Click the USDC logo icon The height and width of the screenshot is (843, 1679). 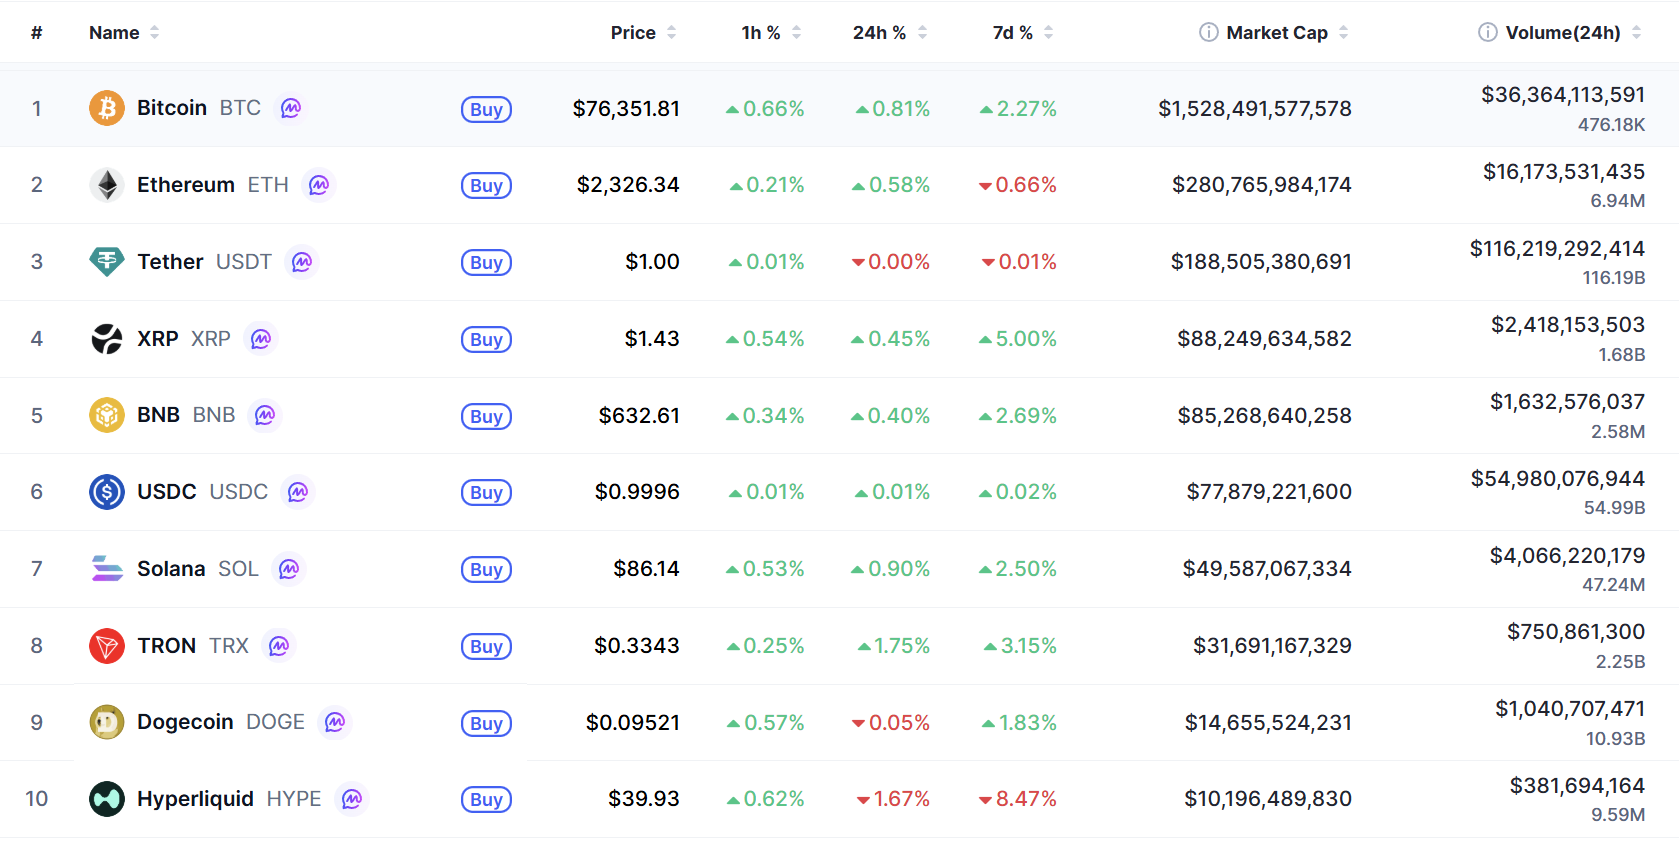(107, 492)
